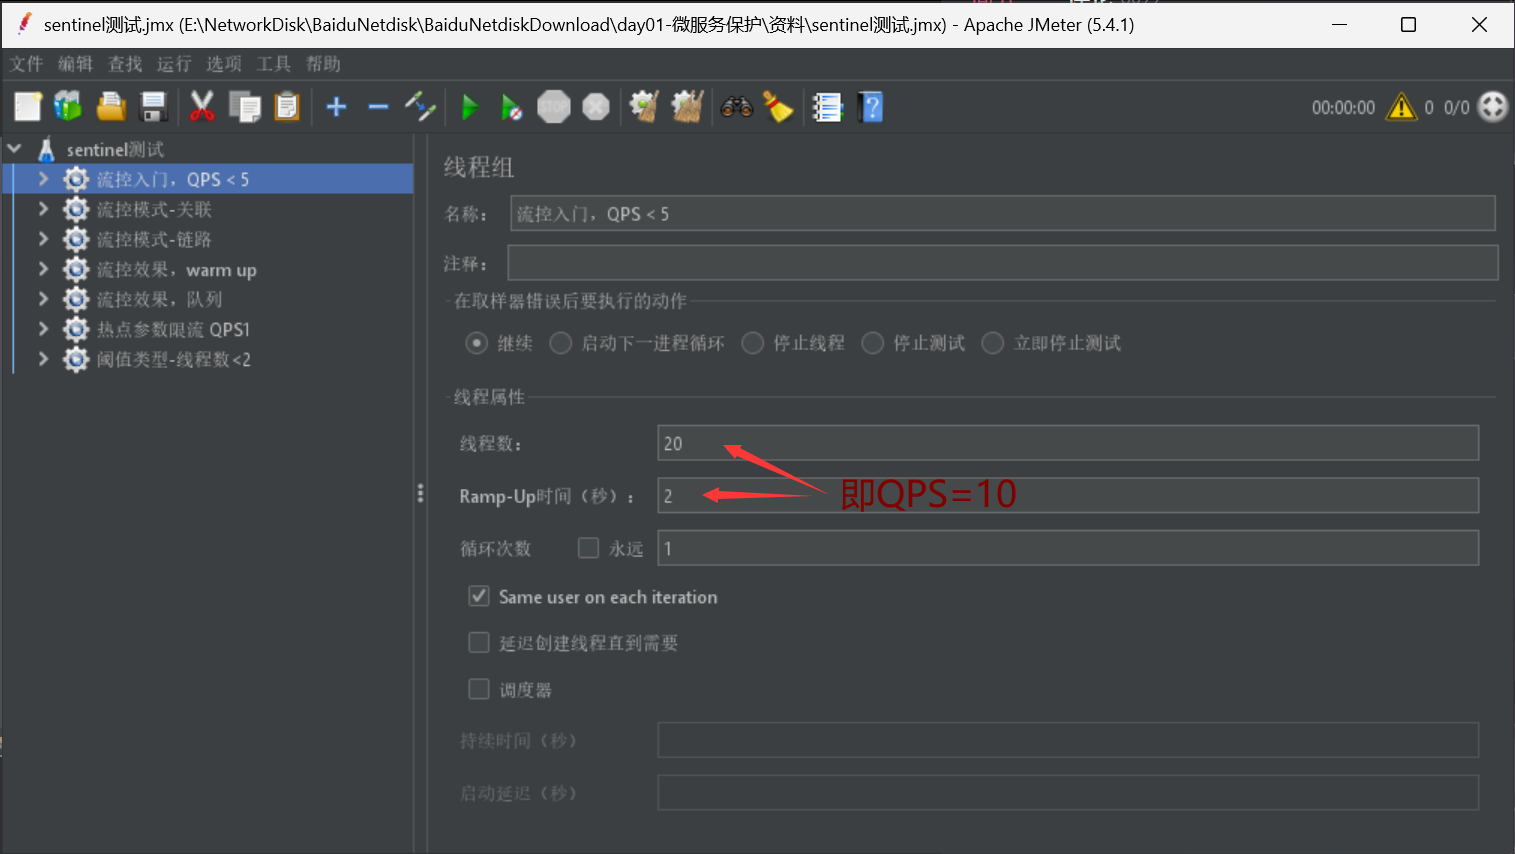The height and width of the screenshot is (854, 1515).
Task: Click the Collapse all minus icon
Action: coord(378,106)
